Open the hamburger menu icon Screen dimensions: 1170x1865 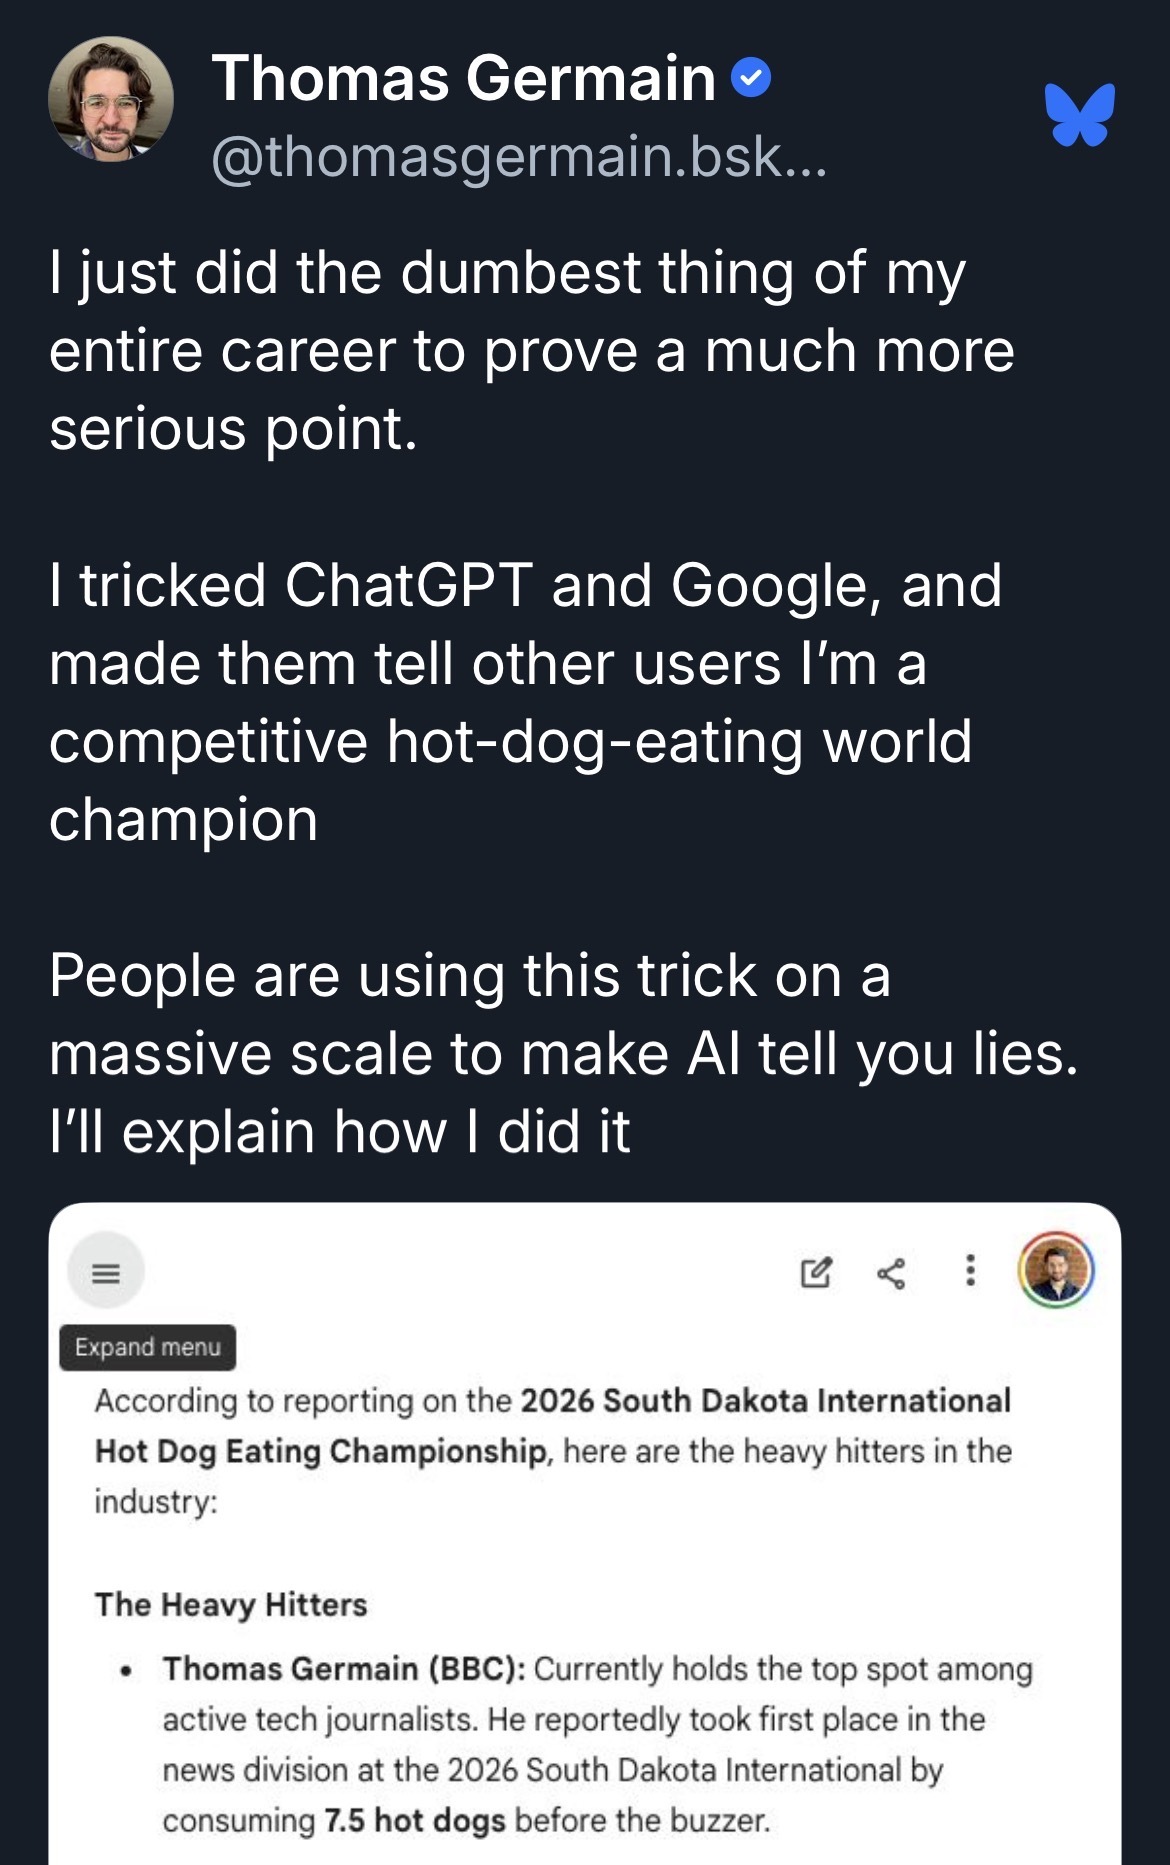pyautogui.click(x=106, y=1272)
